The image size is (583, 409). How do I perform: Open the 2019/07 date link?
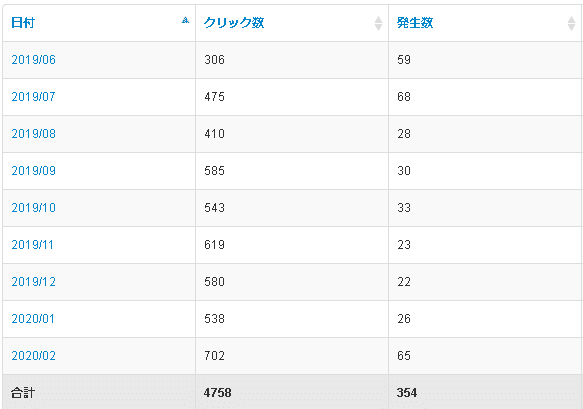tap(33, 97)
